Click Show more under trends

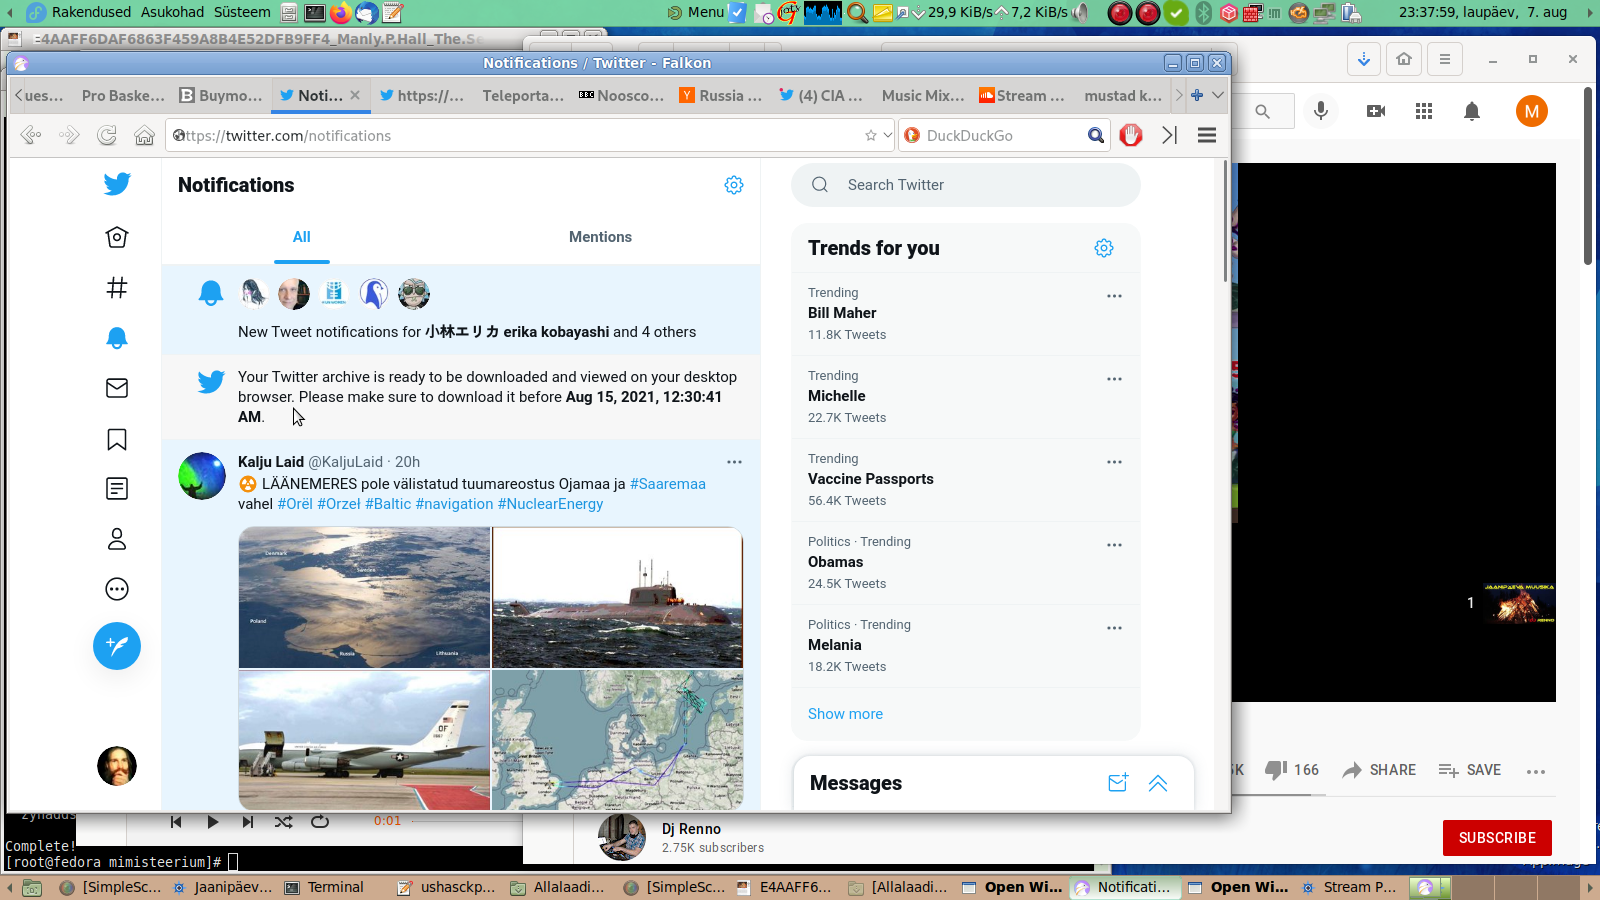tap(845, 714)
